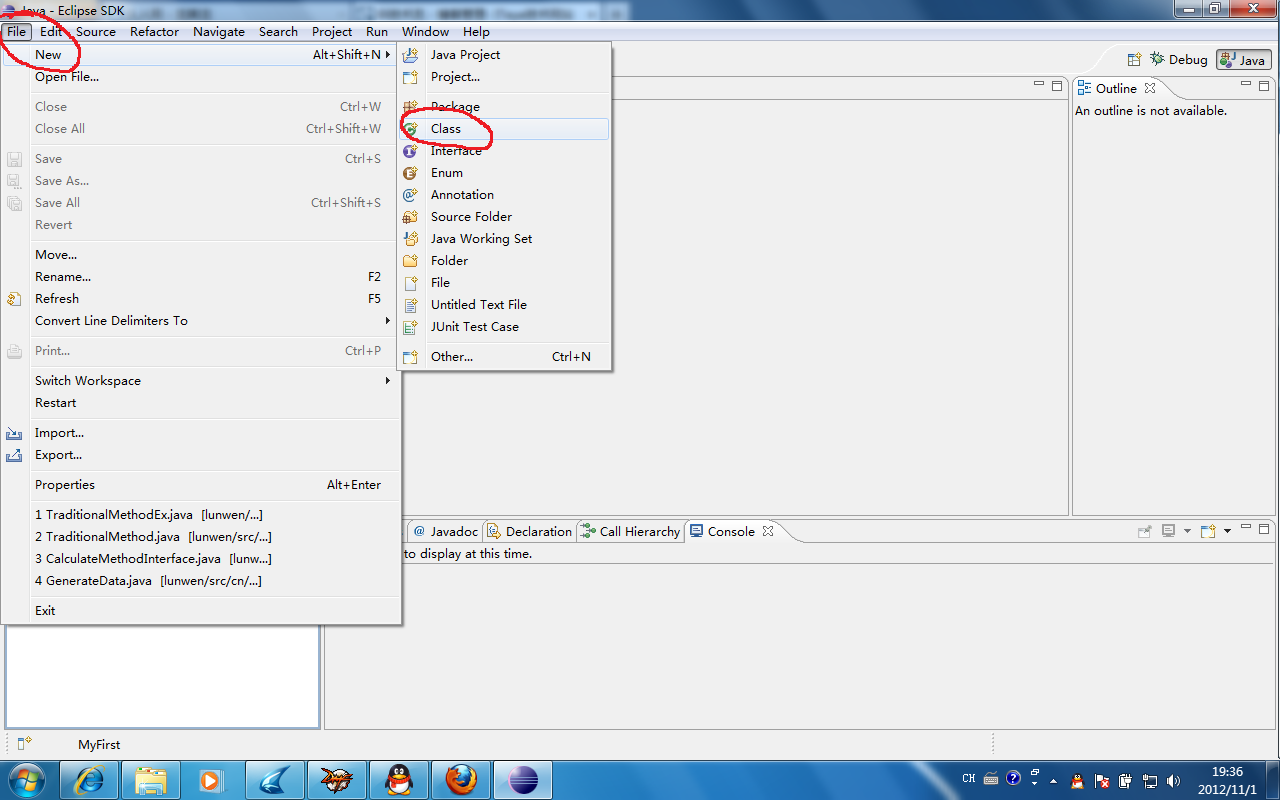Open the Open Console dropdown arrow

(1227, 531)
